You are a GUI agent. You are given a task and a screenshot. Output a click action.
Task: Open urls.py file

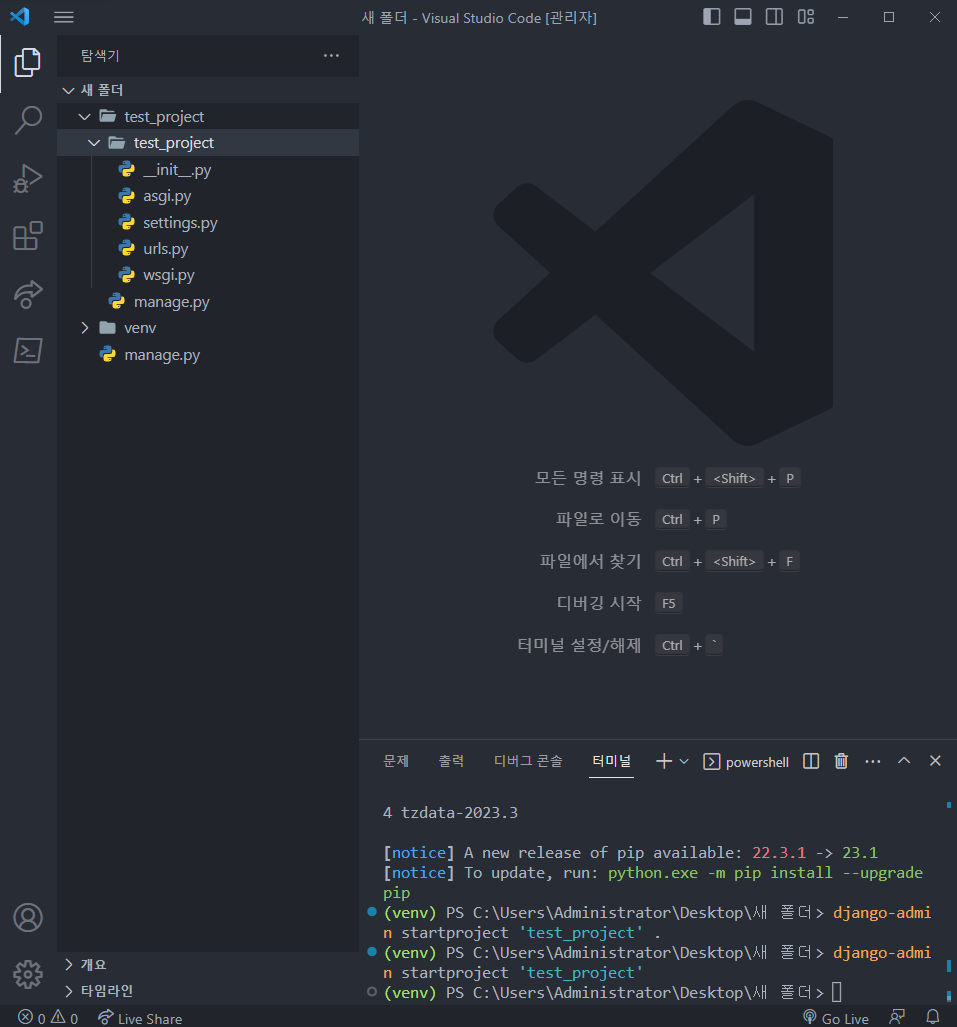coord(208,249)
